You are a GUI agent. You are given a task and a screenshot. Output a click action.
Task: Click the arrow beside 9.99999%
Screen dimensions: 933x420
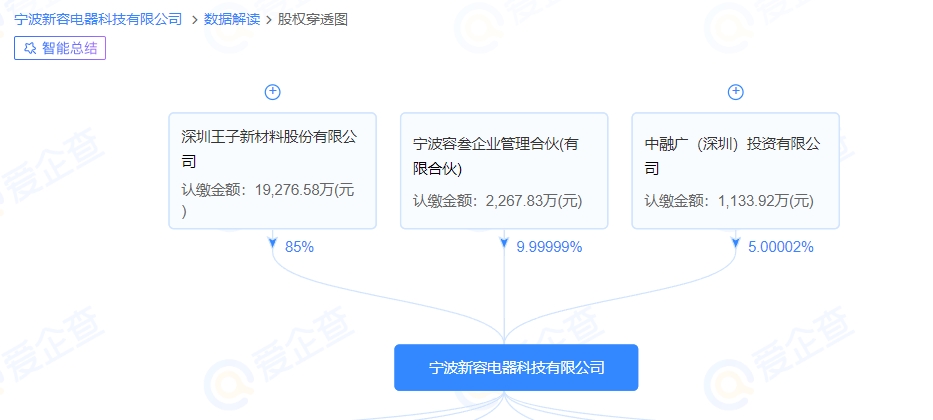pyautogui.click(x=504, y=243)
